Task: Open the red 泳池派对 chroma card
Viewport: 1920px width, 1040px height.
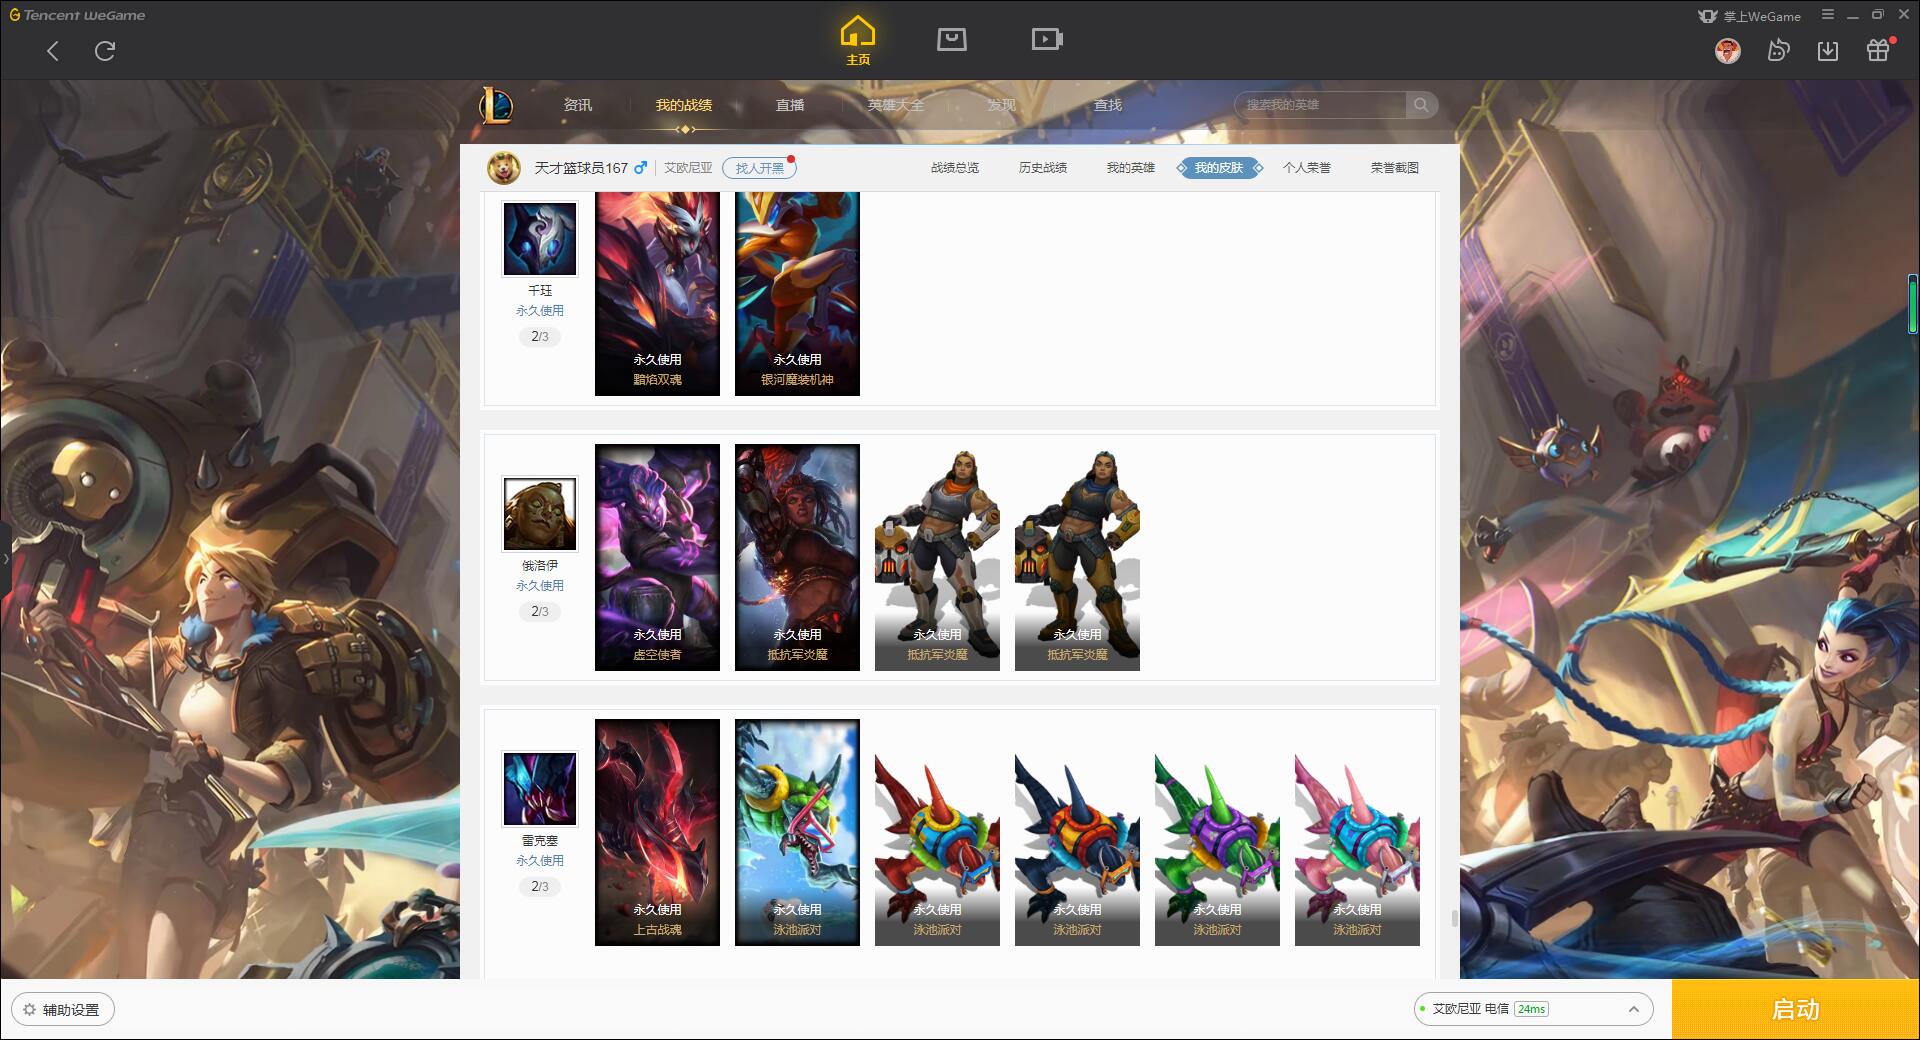Action: click(x=937, y=832)
